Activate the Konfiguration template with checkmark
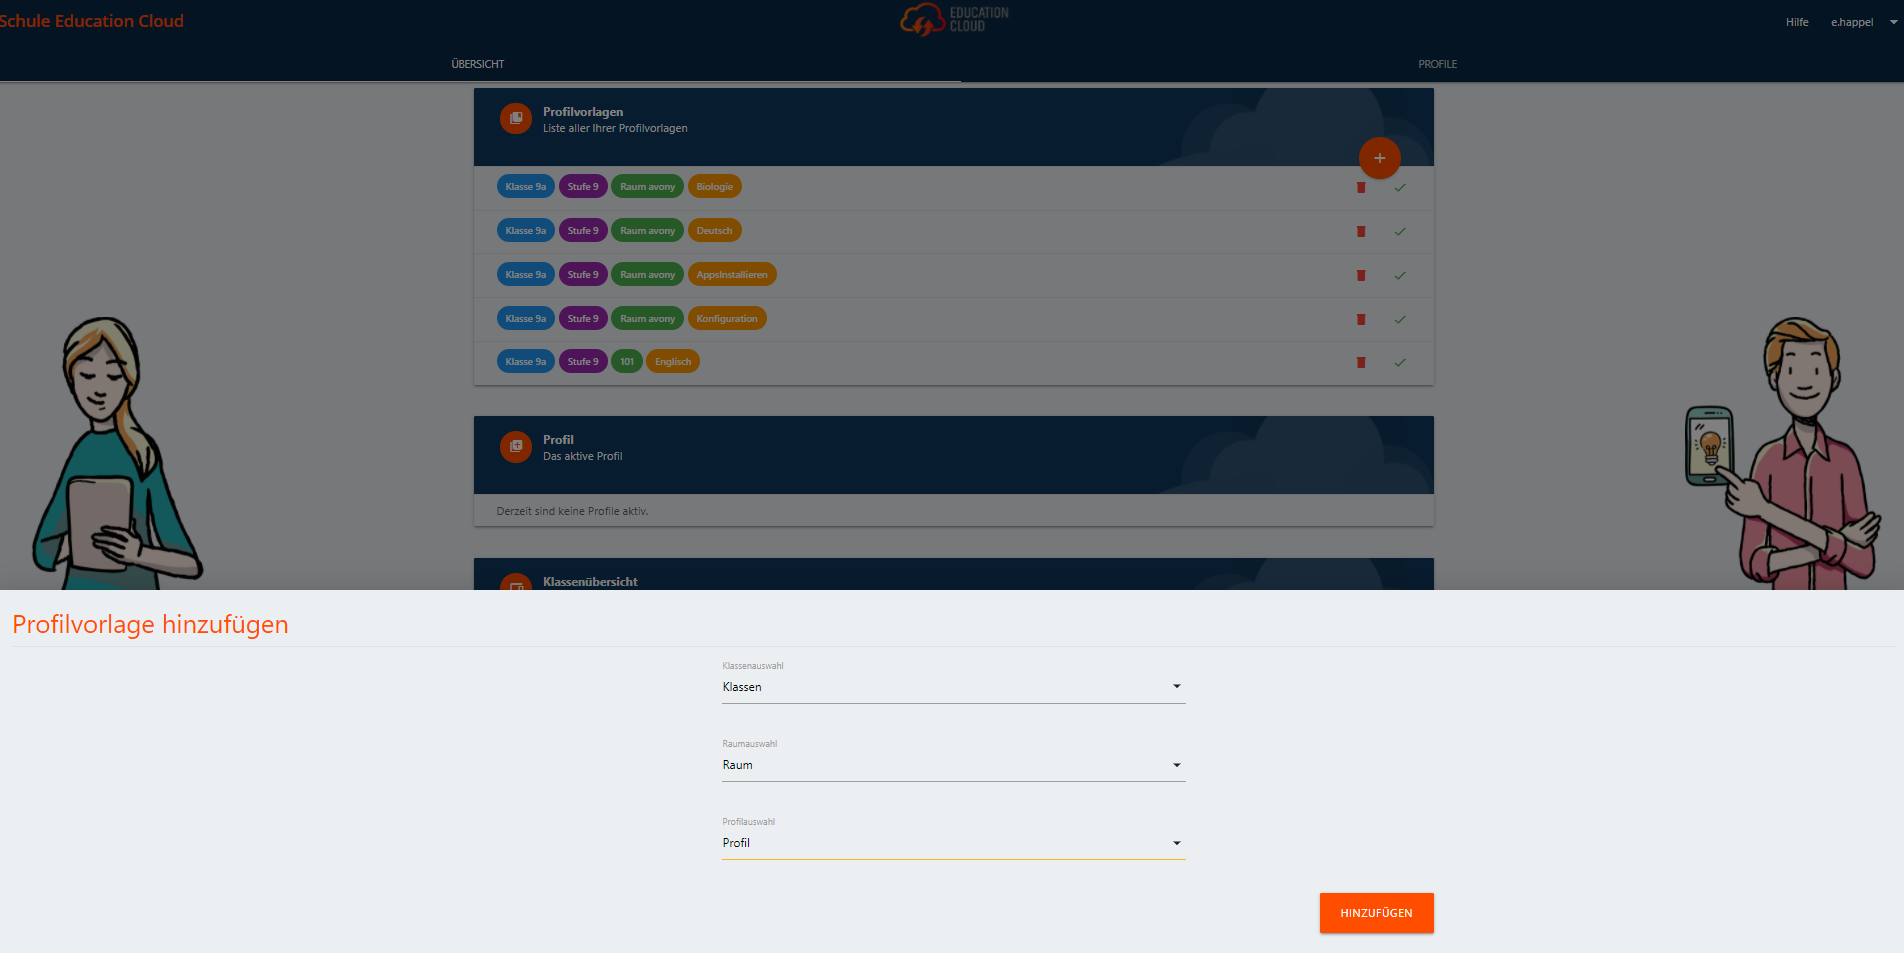Screen dimensions: 1904x953 click(x=1400, y=320)
